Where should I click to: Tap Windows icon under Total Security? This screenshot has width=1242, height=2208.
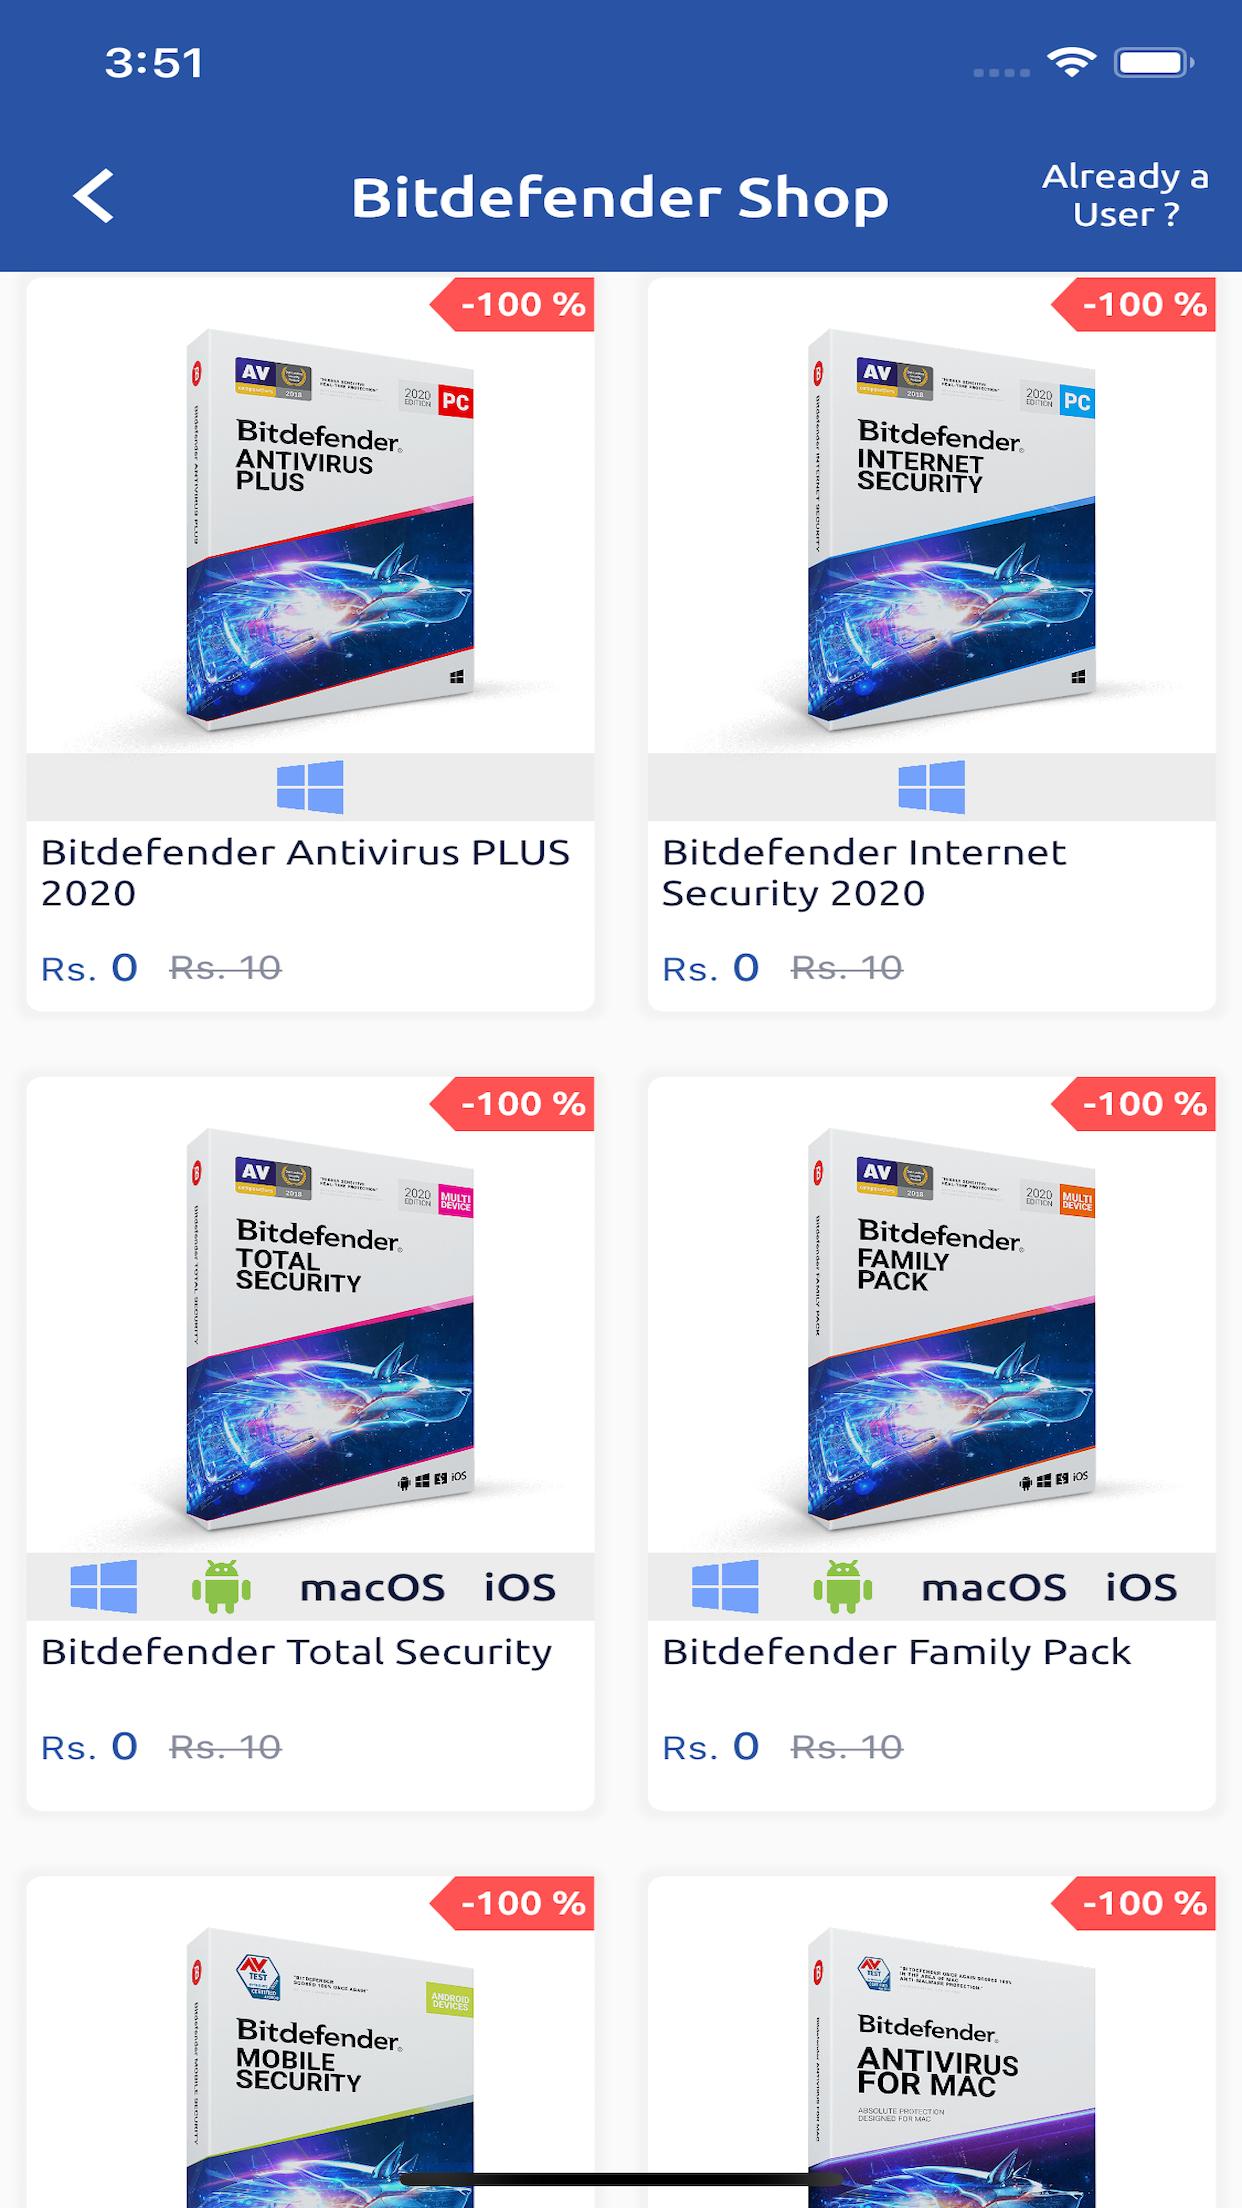[x=104, y=1586]
